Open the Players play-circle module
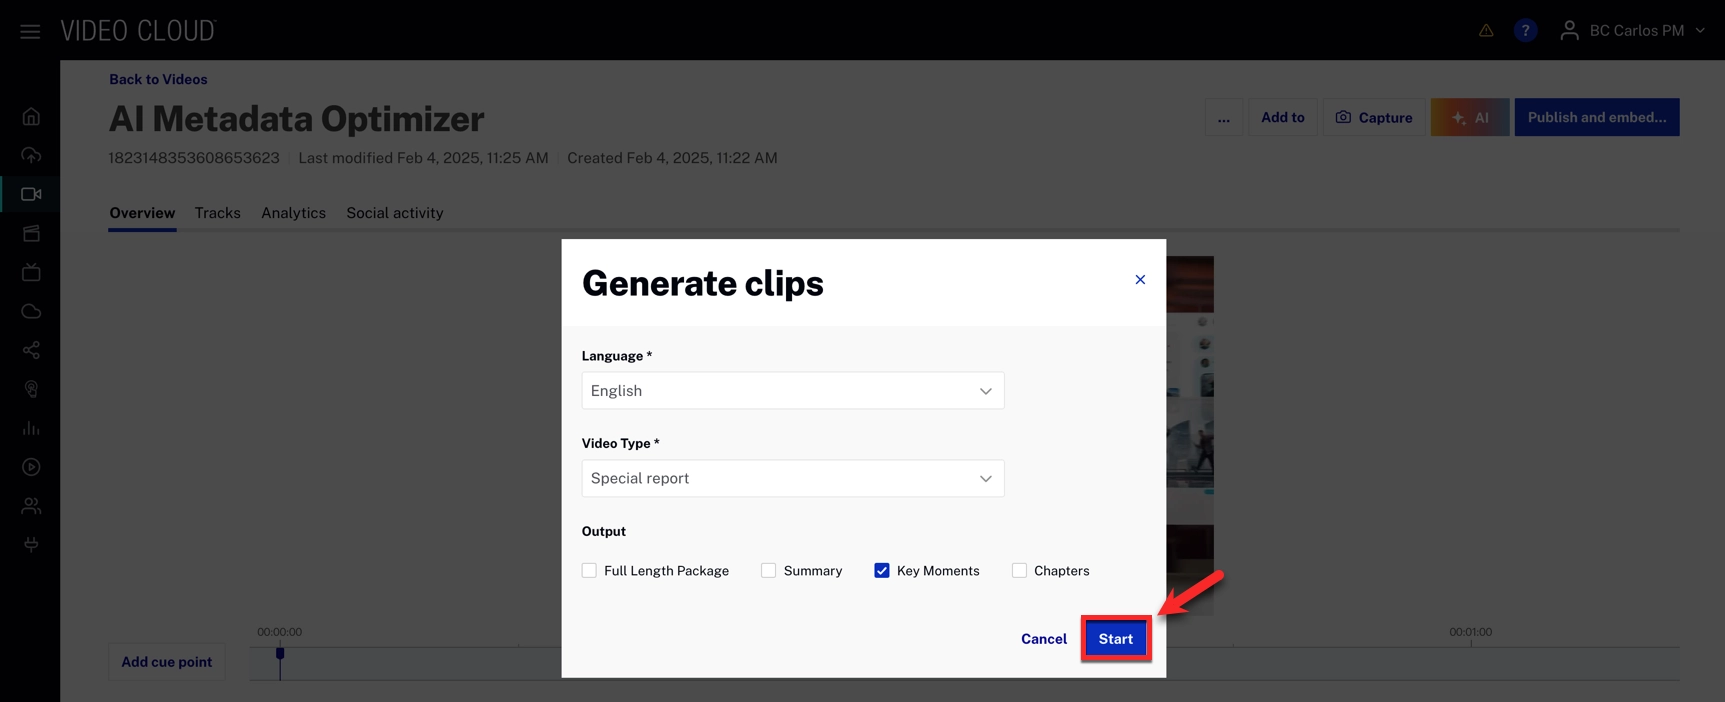 pos(31,467)
